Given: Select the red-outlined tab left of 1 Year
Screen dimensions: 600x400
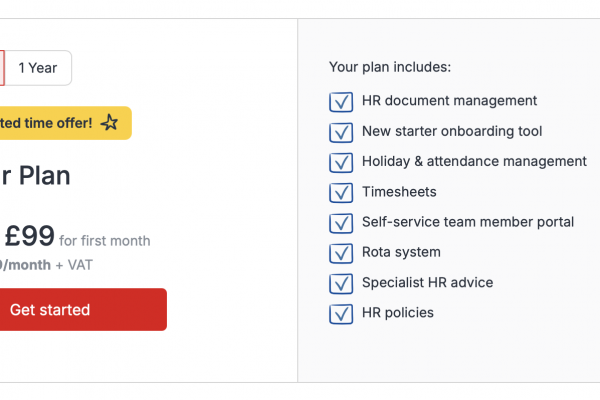Looking at the screenshot, I should click(2, 68).
